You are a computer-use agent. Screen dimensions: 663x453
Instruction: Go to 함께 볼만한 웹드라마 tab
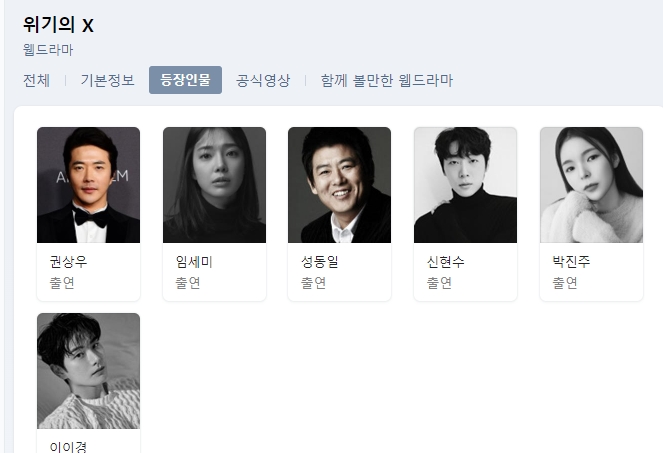pyautogui.click(x=386, y=80)
